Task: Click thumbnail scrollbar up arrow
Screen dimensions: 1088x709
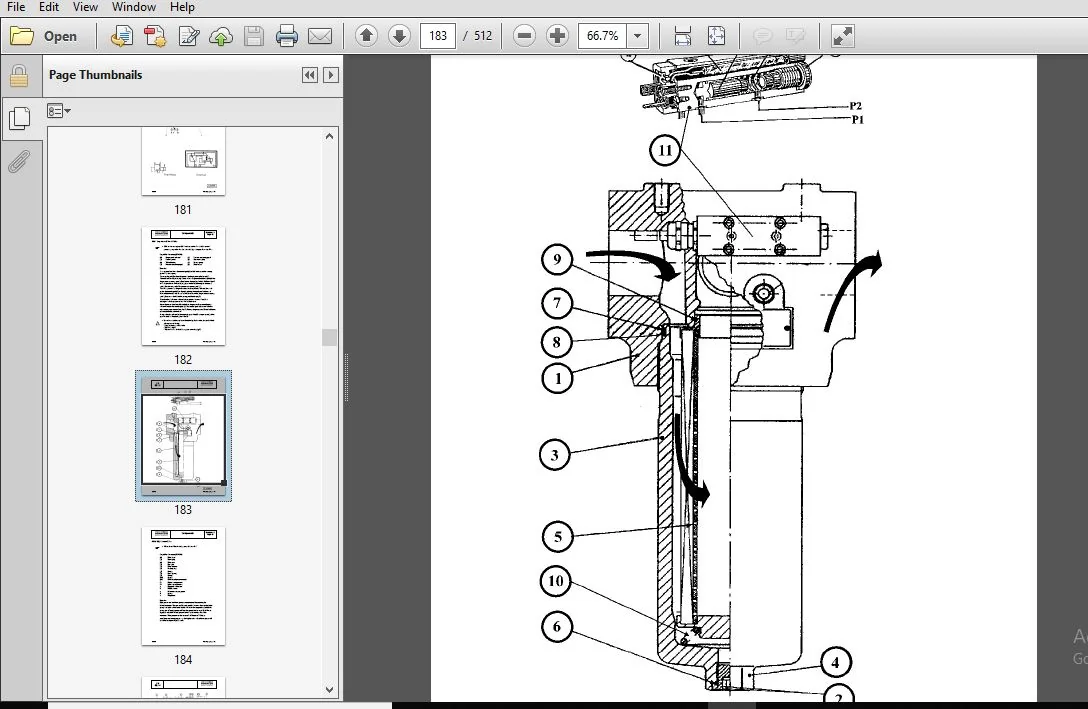Action: (x=330, y=136)
